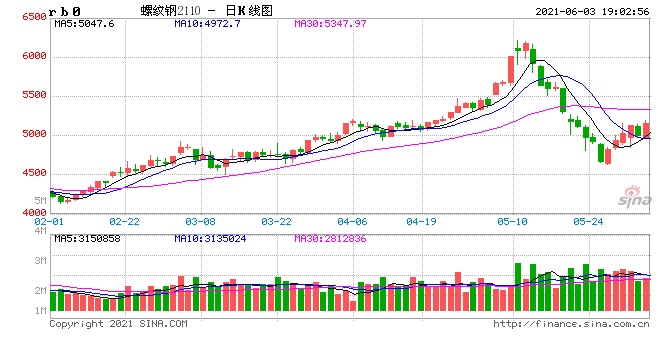Click the '04-06' date axis label

[352, 221]
